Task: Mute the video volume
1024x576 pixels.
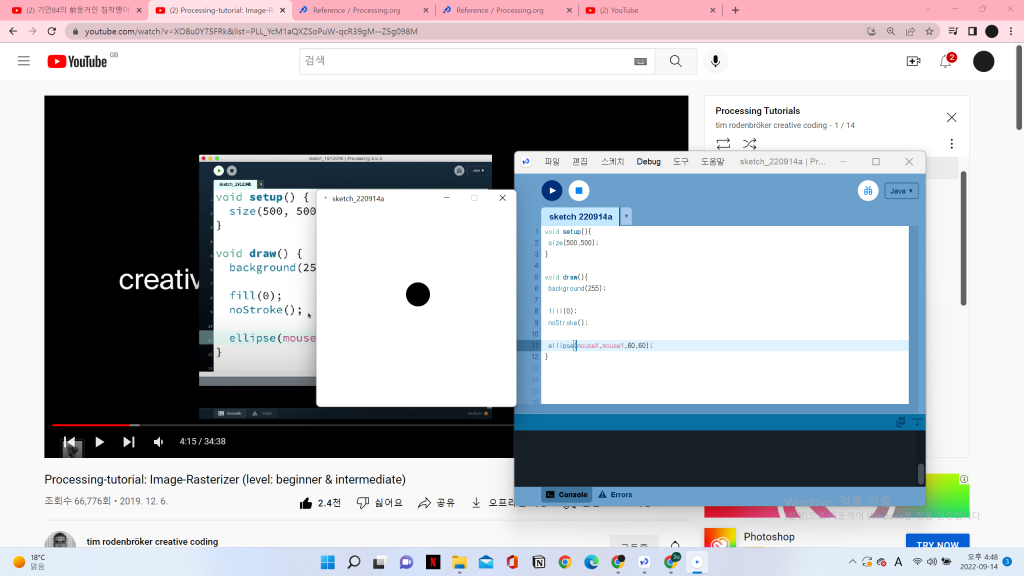Action: (158, 442)
